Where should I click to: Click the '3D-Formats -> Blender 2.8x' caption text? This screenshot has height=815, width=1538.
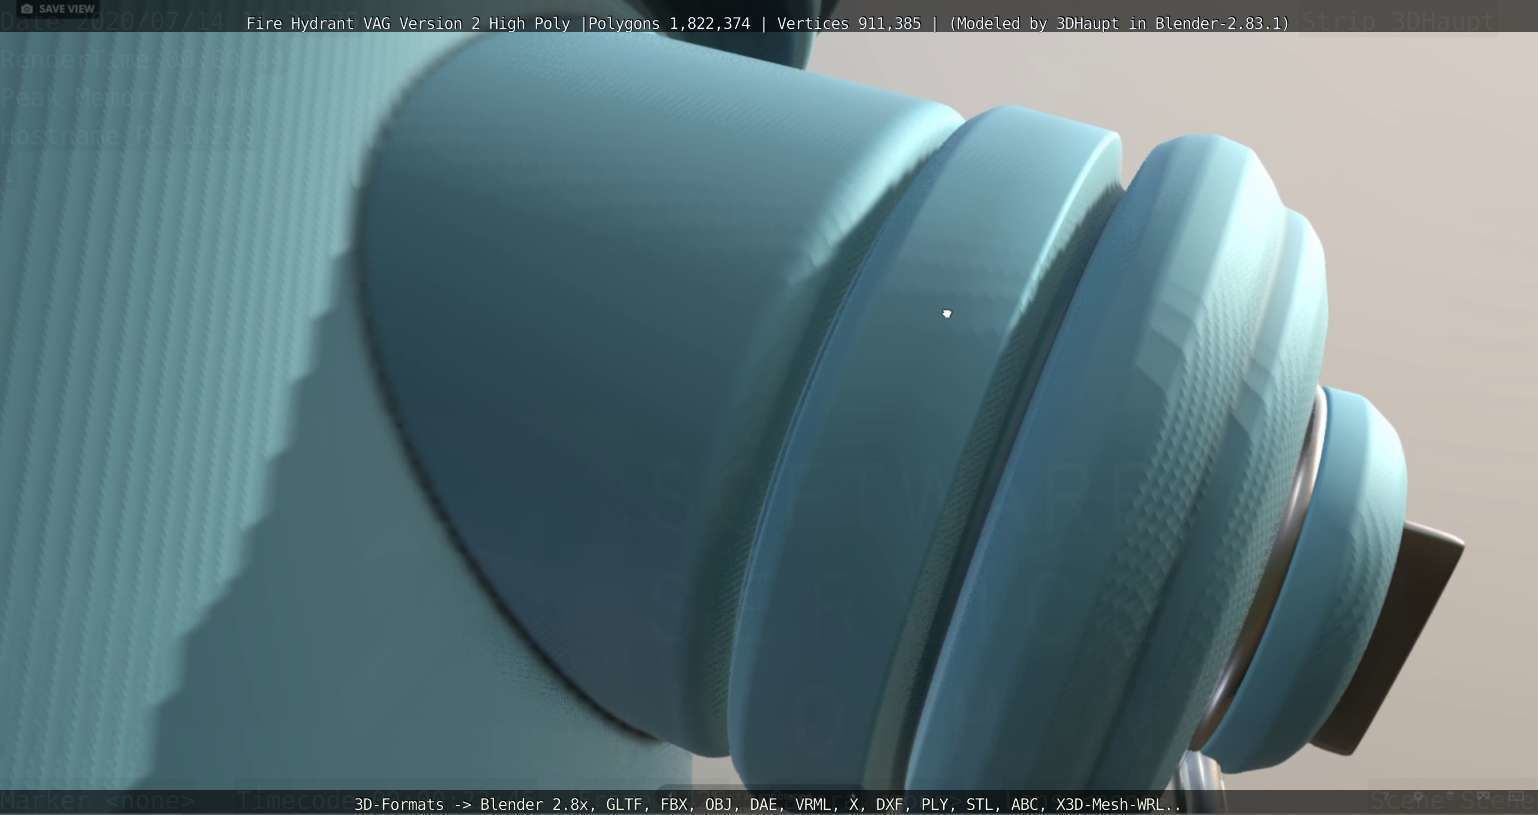click(x=471, y=804)
